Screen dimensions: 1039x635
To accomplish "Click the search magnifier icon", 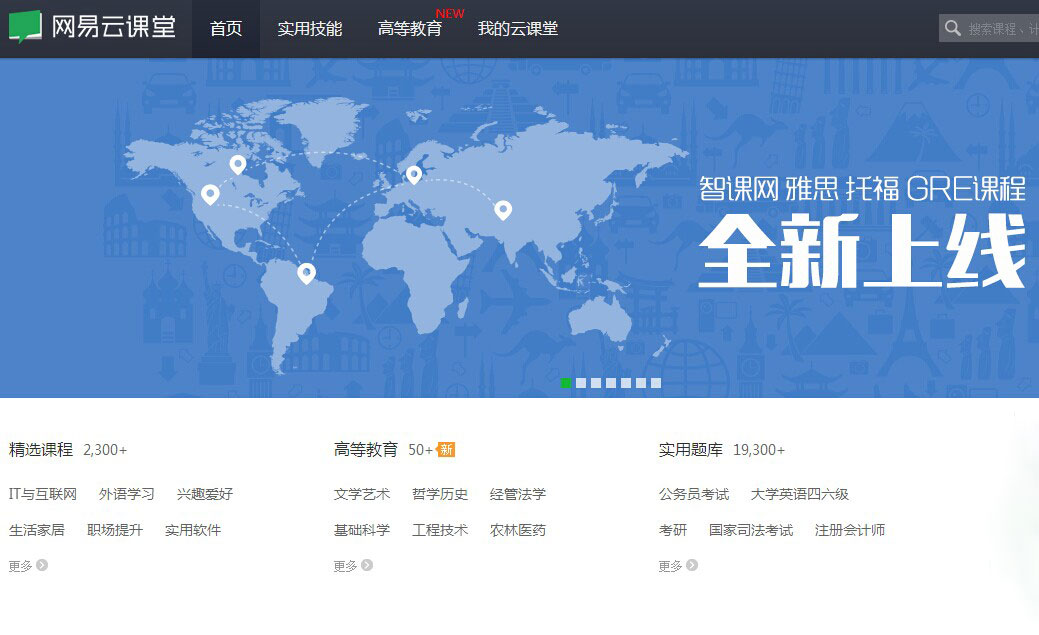I will 951,28.
